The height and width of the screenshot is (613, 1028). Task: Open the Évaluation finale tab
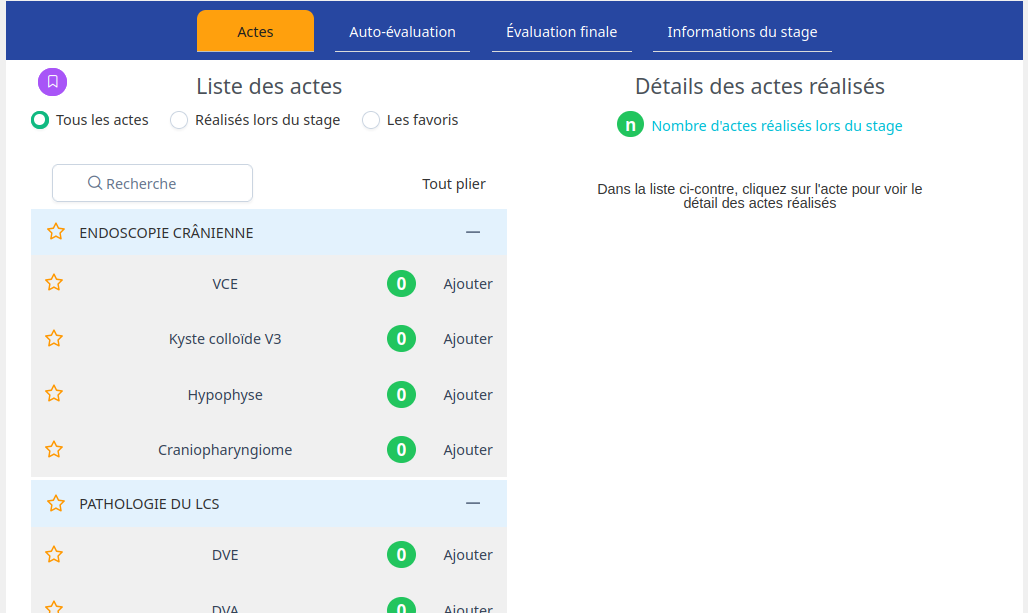tap(561, 32)
